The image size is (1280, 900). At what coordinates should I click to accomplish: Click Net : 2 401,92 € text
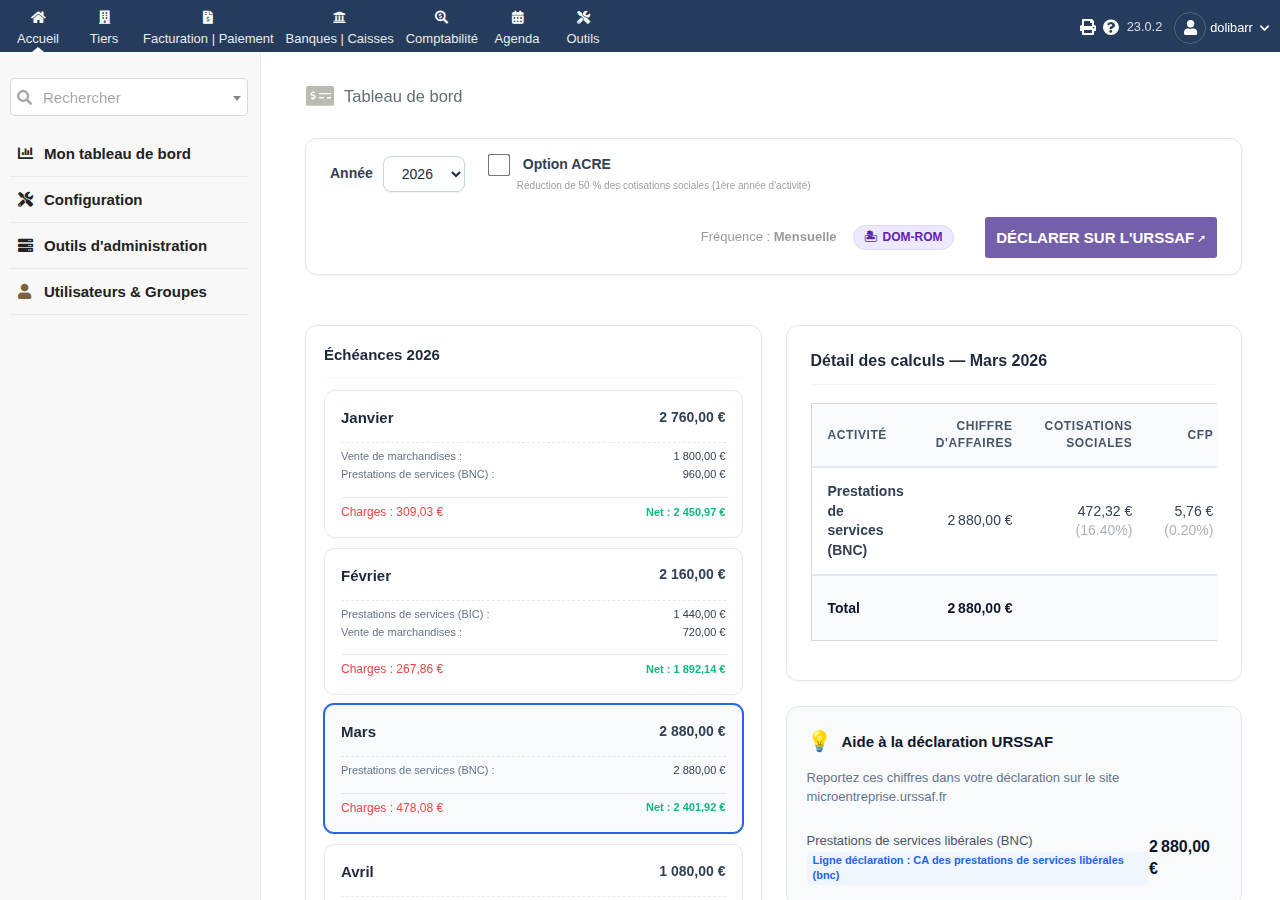[686, 808]
